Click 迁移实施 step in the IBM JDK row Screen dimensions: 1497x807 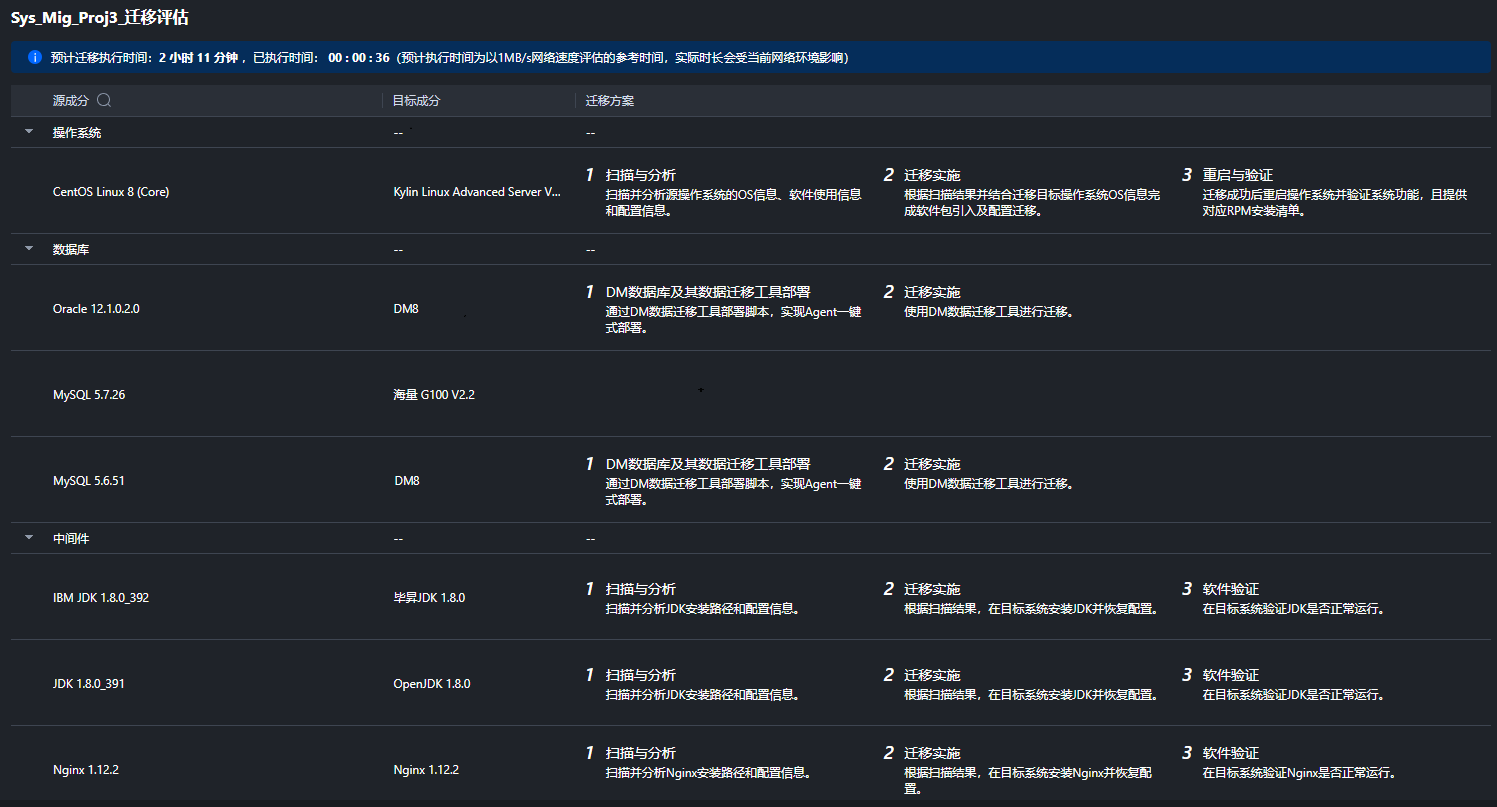tap(932, 589)
